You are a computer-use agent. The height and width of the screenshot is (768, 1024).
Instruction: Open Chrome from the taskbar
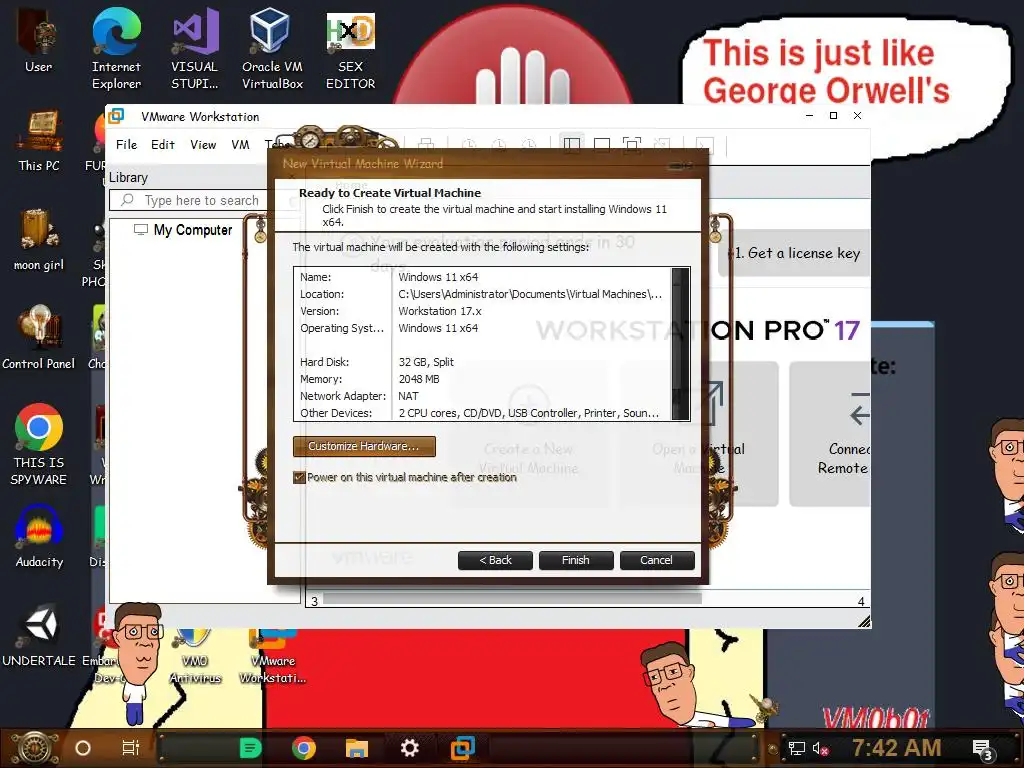pyautogui.click(x=304, y=748)
